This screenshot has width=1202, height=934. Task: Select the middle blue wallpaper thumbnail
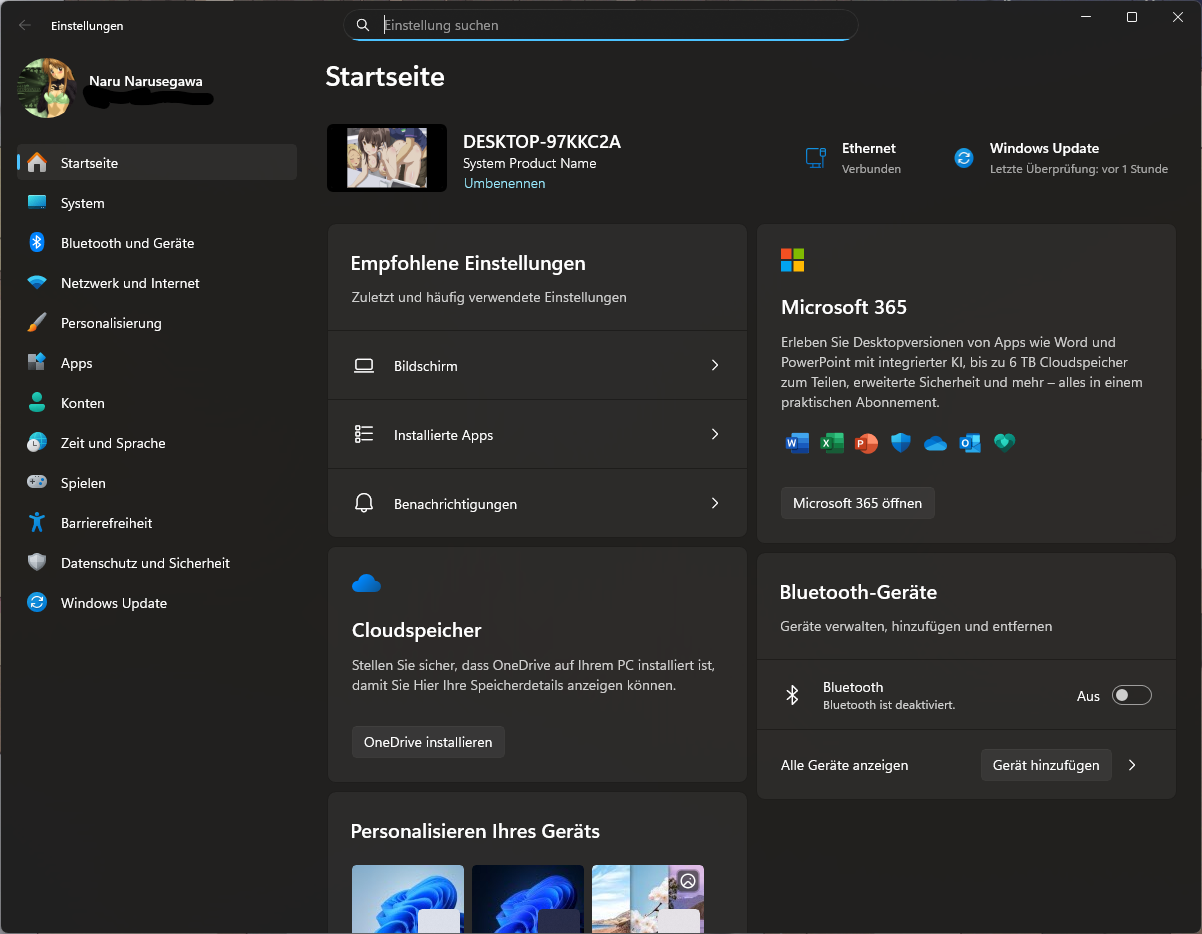click(x=527, y=899)
